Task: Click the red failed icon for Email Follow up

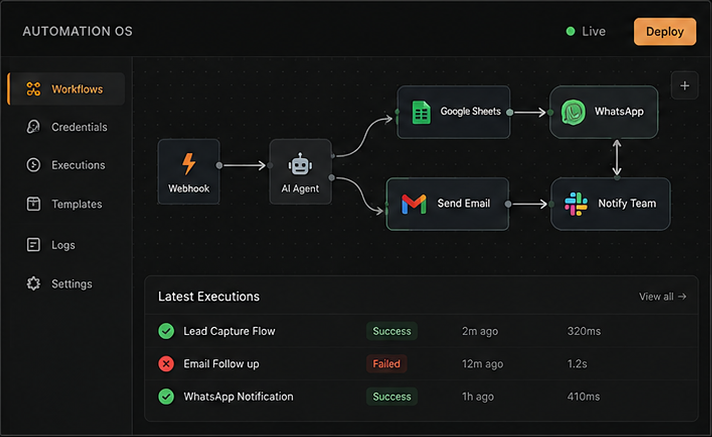Action: [x=166, y=364]
